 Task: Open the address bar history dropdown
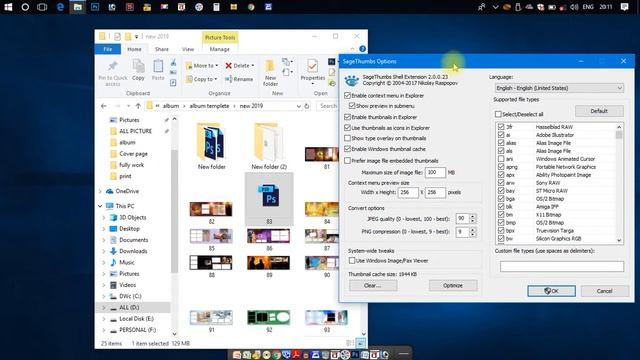coord(299,106)
